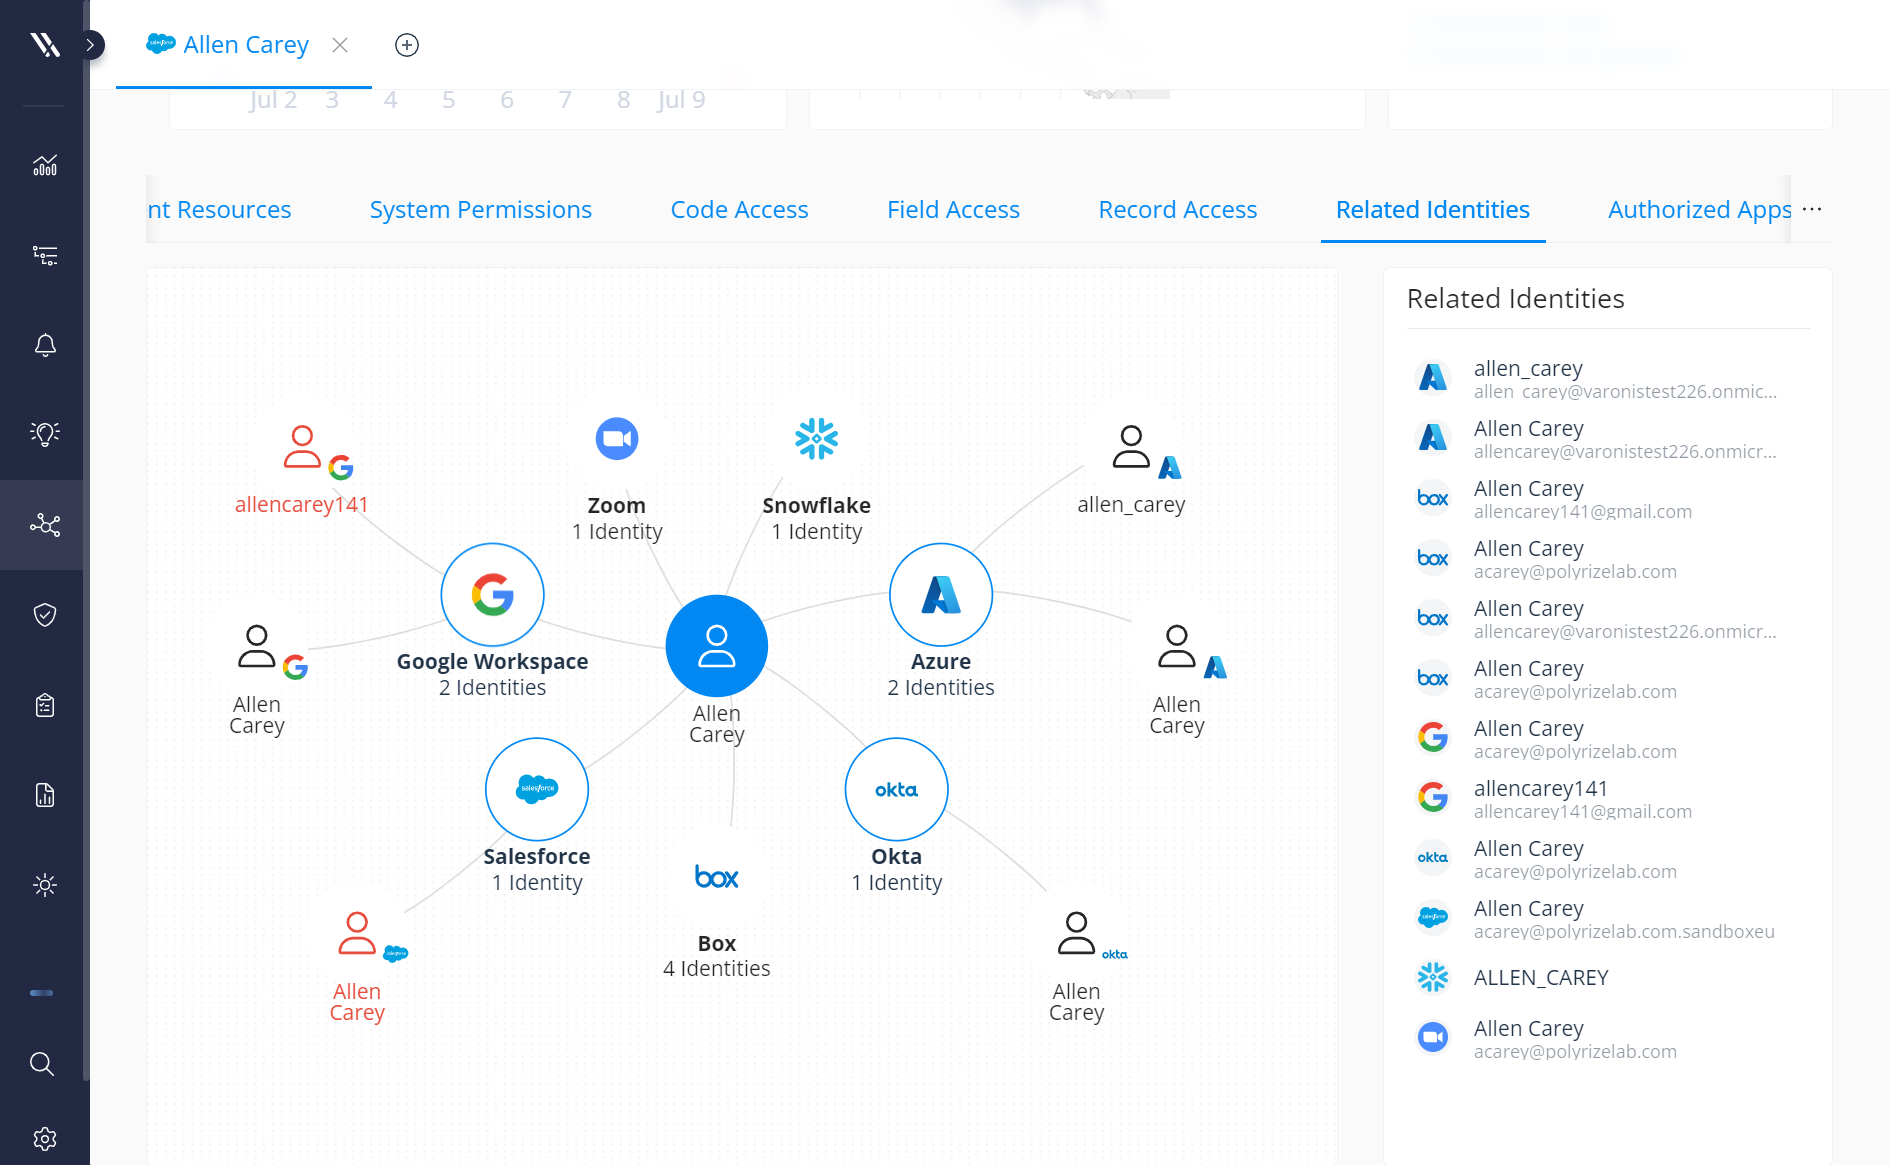Add a new tab with the plus icon
The image size is (1890, 1165).
[407, 45]
